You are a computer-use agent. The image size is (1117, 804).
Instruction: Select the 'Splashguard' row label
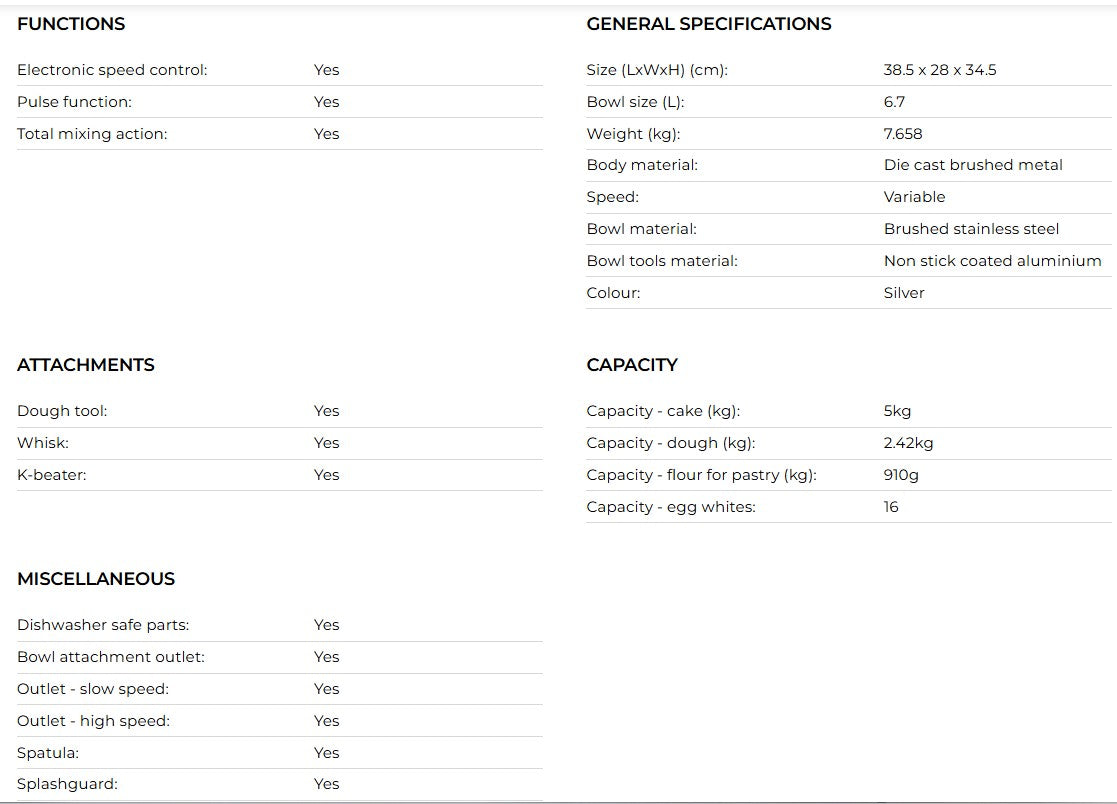tap(67, 784)
